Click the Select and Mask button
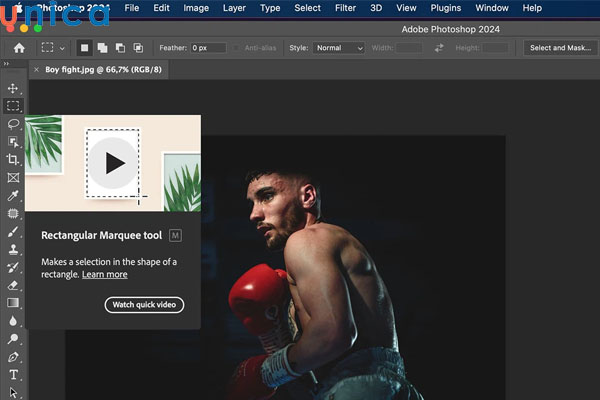 click(562, 48)
